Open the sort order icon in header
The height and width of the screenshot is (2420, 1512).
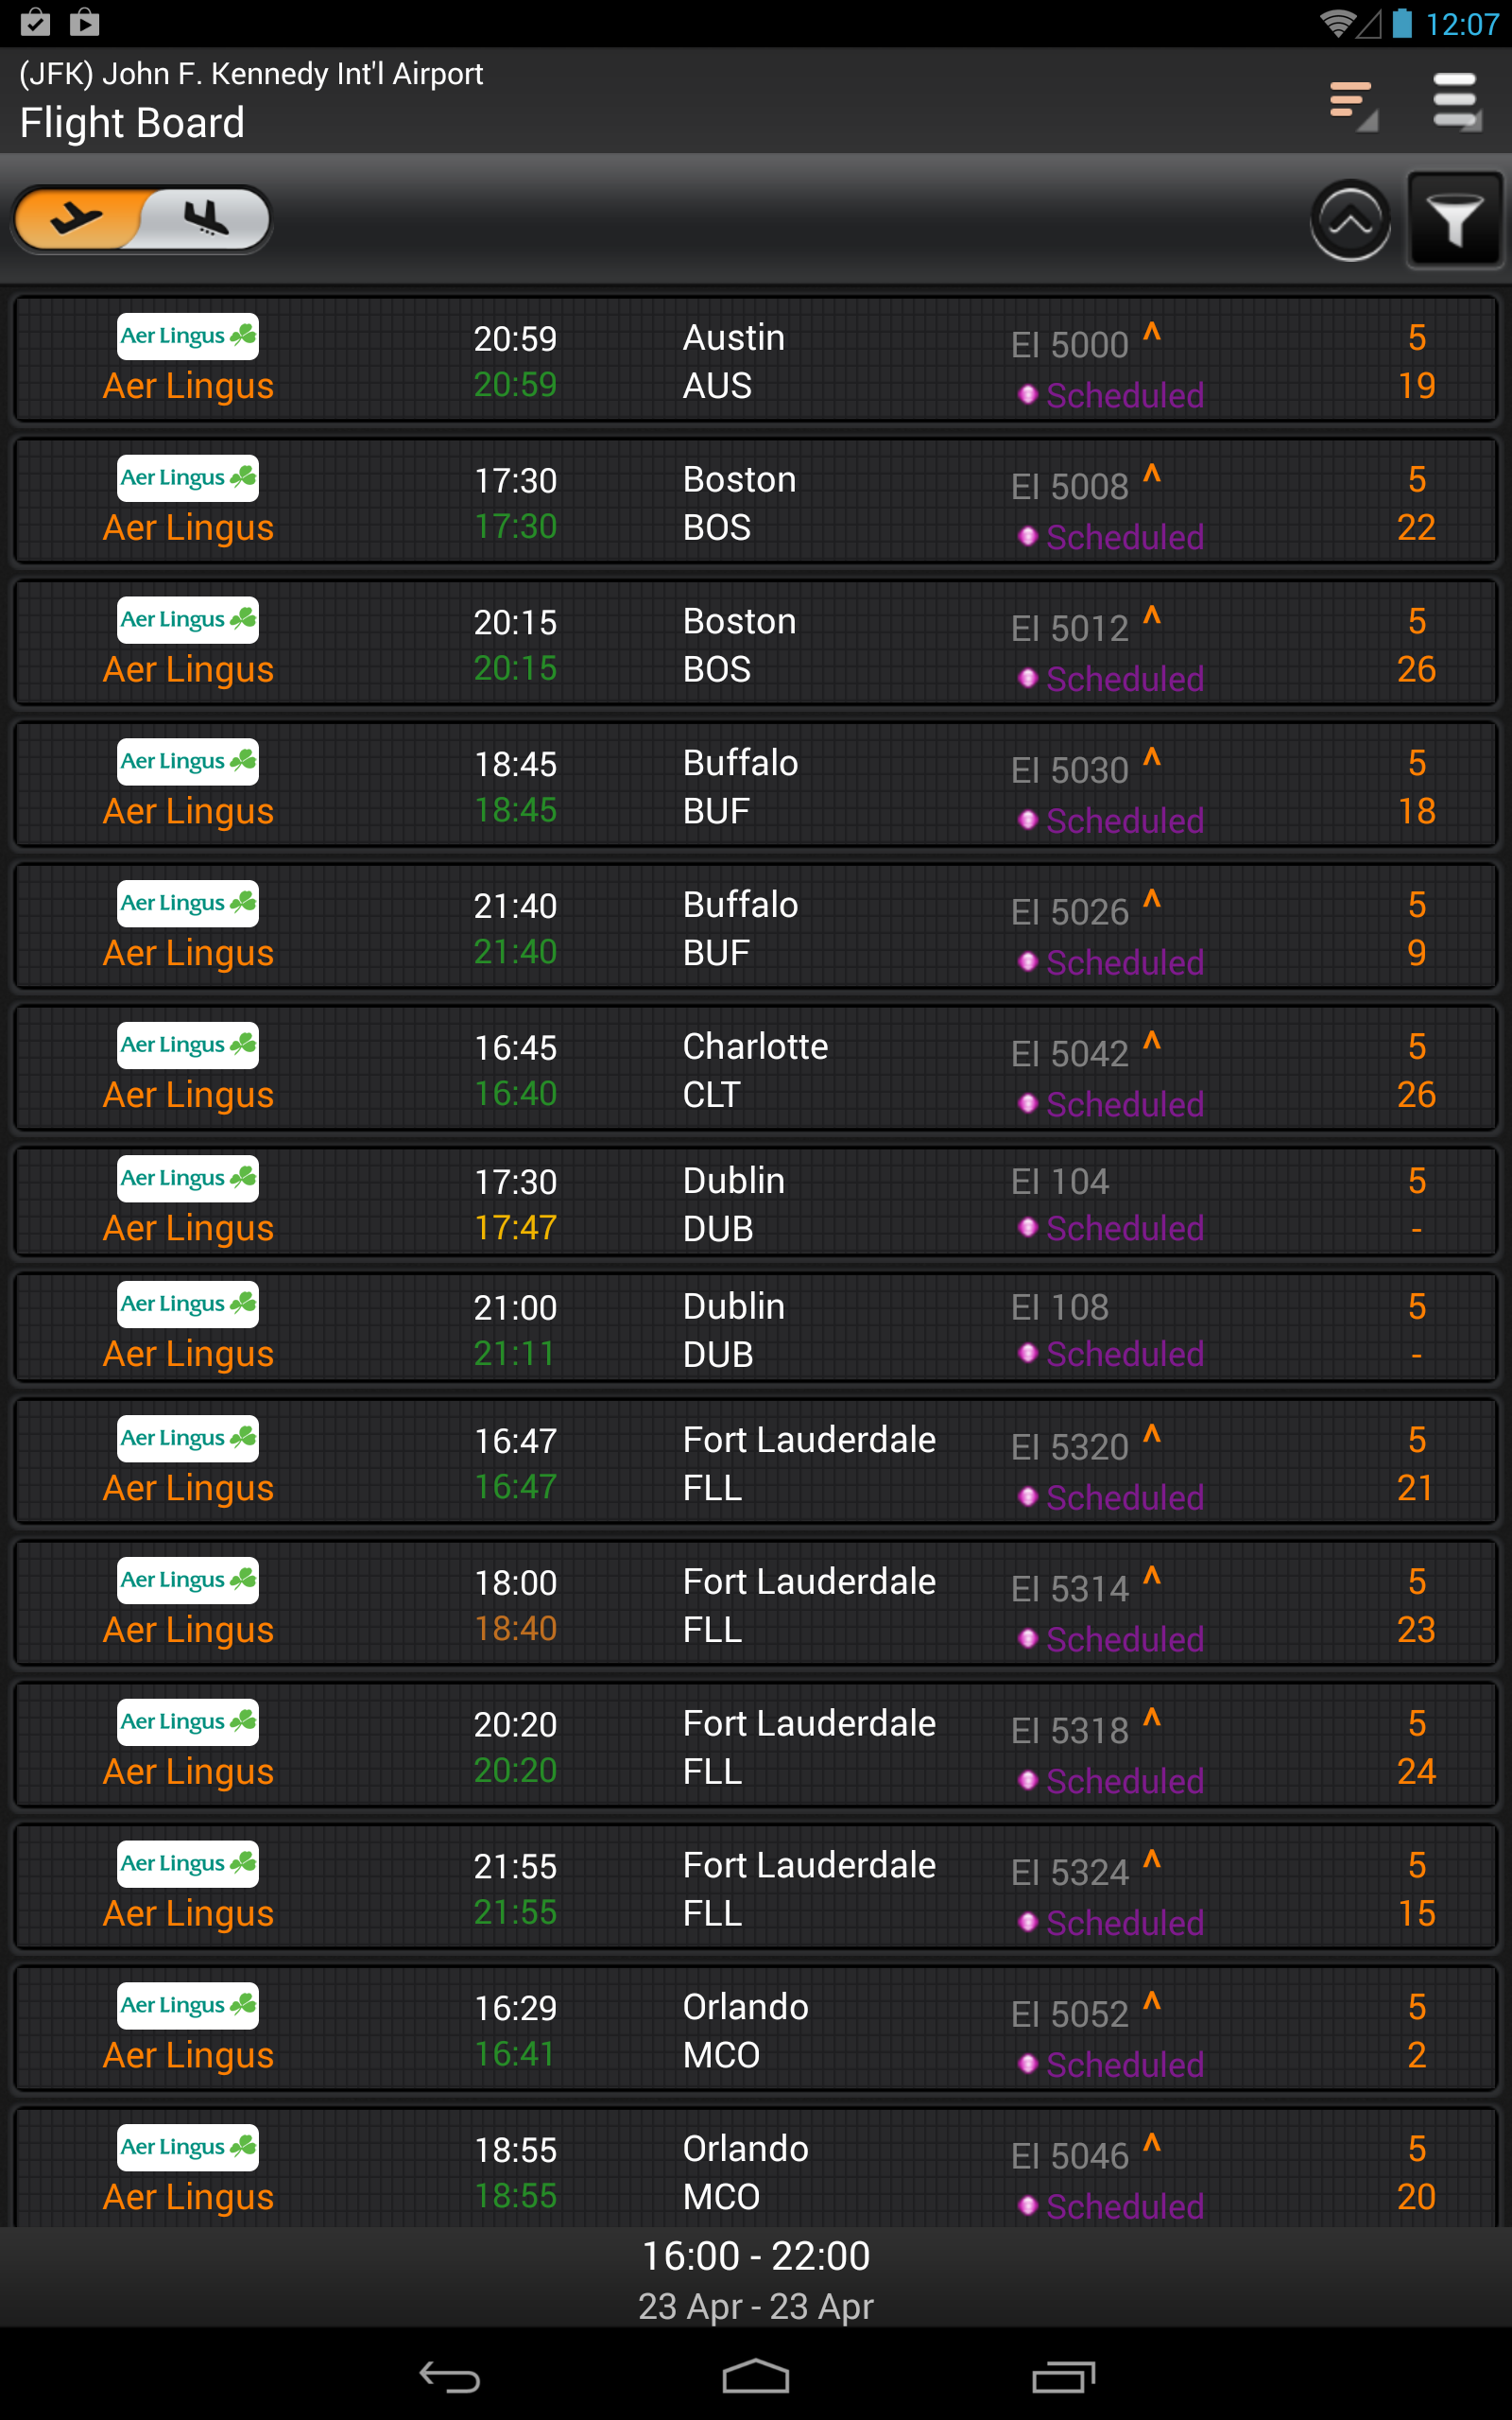1353,103
